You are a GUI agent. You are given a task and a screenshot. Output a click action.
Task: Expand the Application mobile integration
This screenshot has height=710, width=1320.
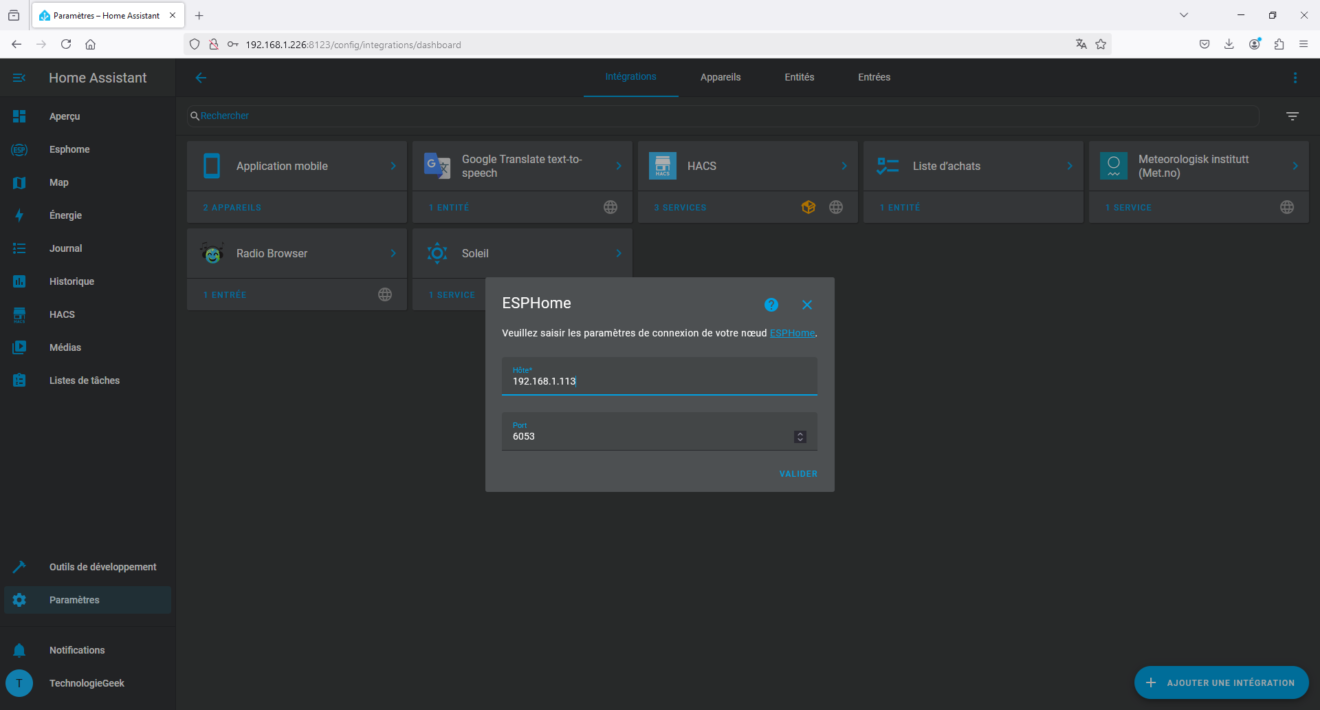[x=393, y=166]
